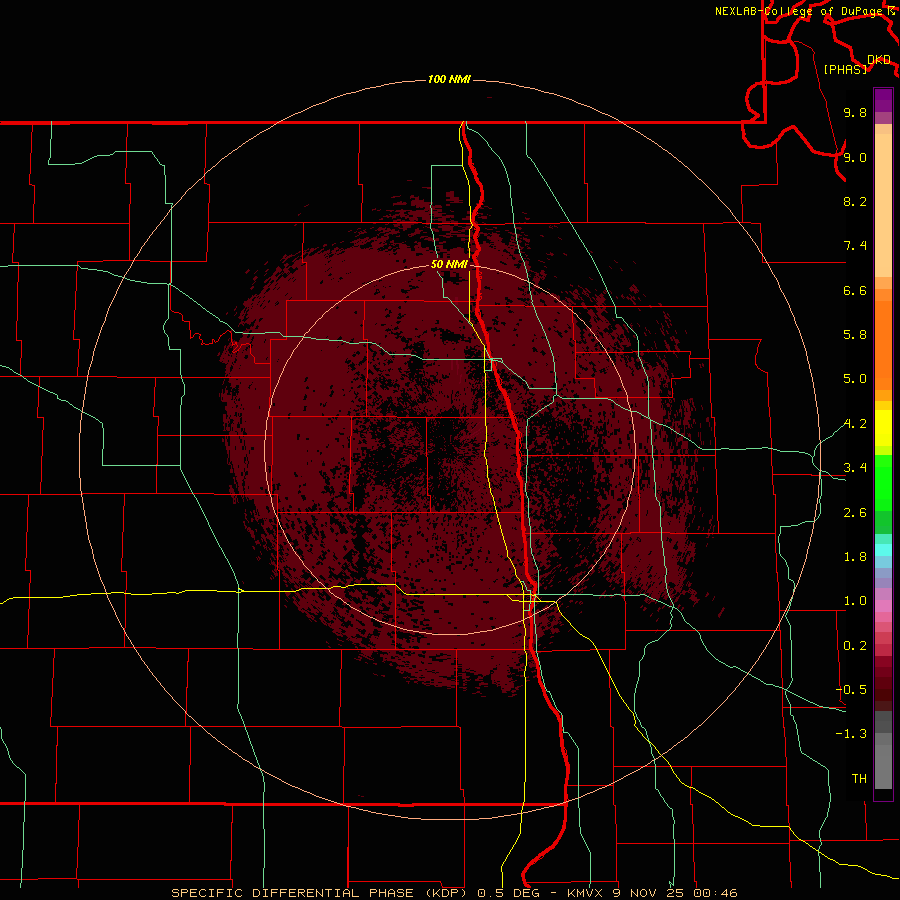Click the purple top segment of color bar
900x900 pixels.
pyautogui.click(x=883, y=100)
